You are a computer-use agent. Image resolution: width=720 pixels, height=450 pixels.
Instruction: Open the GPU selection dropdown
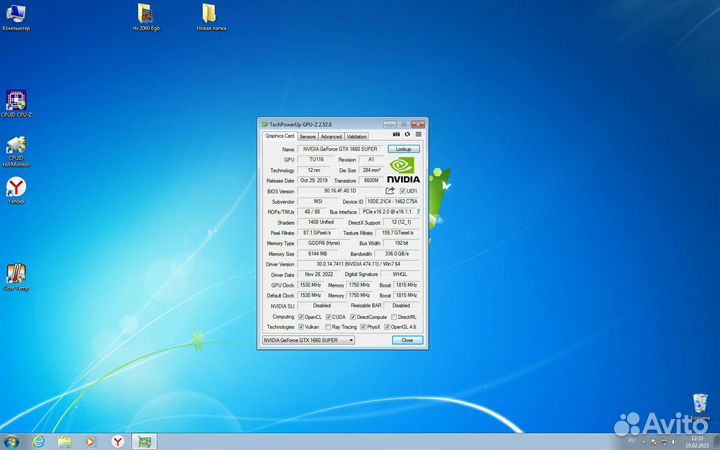(308, 340)
